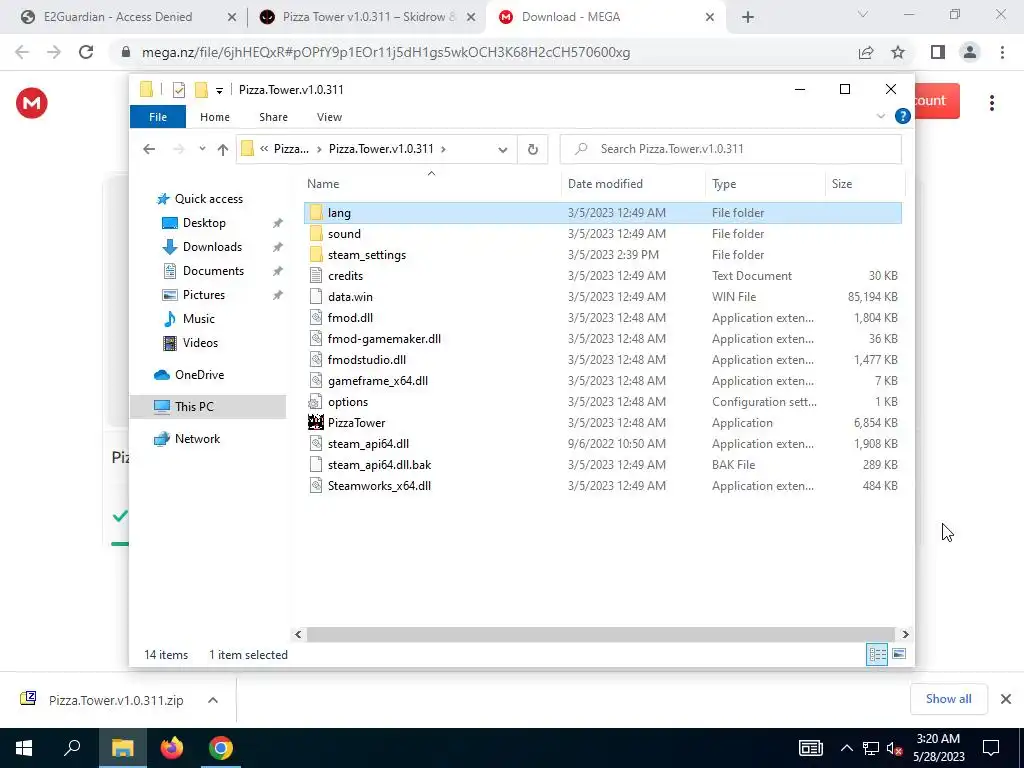Click the PizzaTower application icon
Image resolution: width=1024 pixels, height=768 pixels.
tap(316, 423)
